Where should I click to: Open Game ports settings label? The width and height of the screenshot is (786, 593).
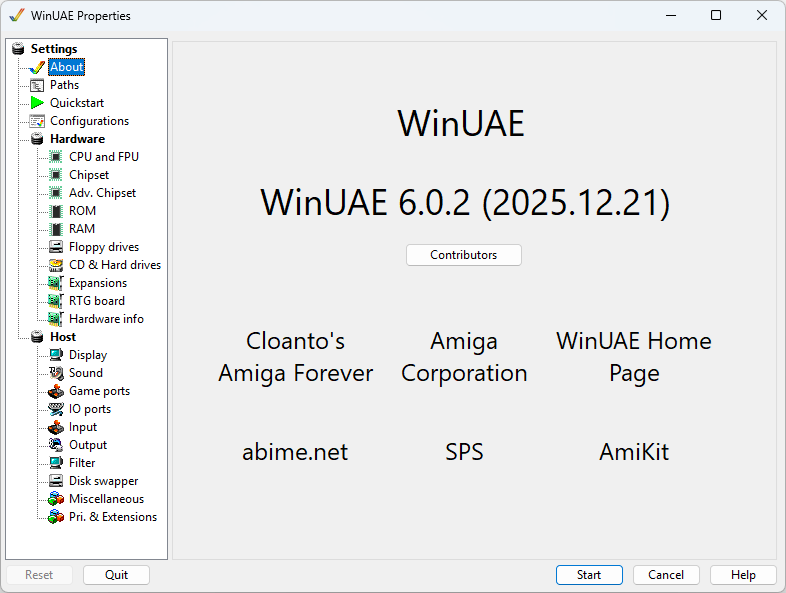[99, 391]
